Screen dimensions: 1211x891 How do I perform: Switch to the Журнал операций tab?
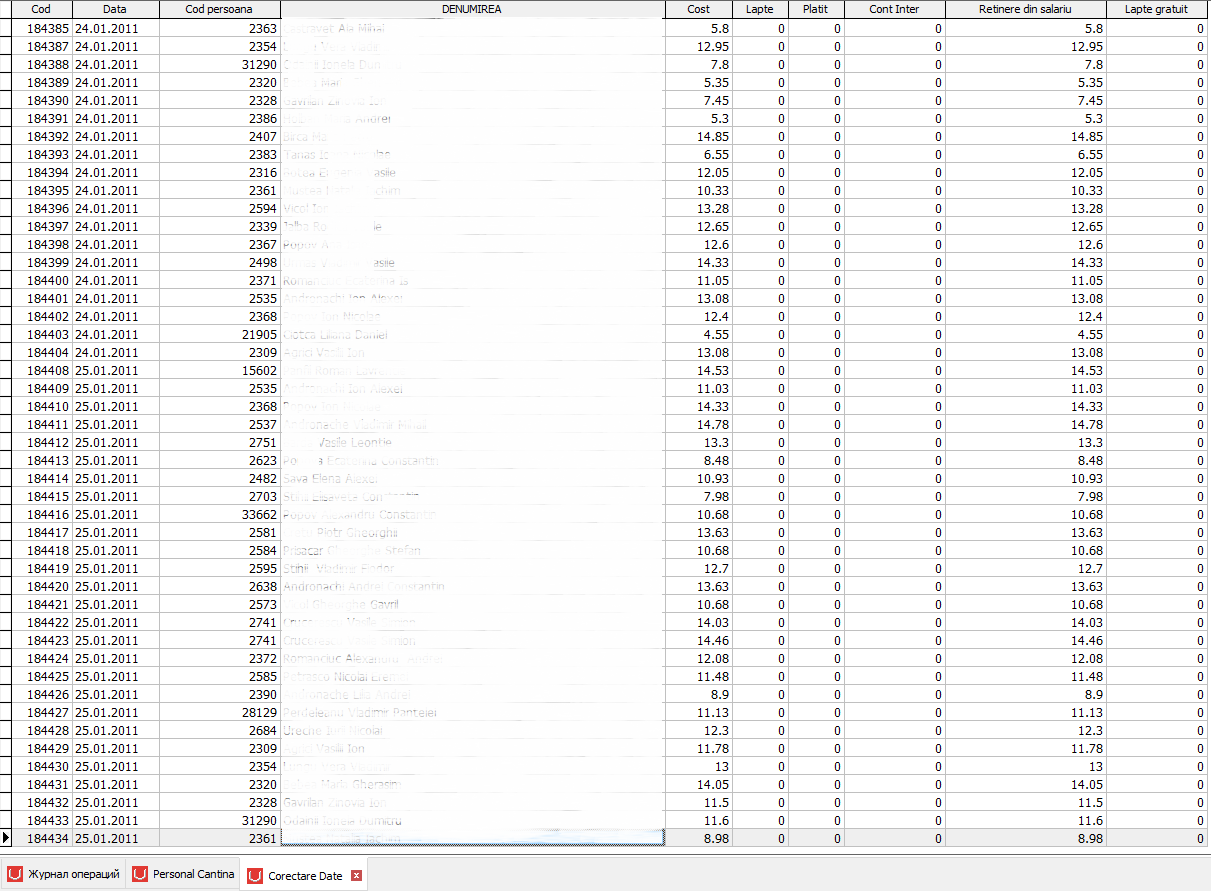point(64,875)
